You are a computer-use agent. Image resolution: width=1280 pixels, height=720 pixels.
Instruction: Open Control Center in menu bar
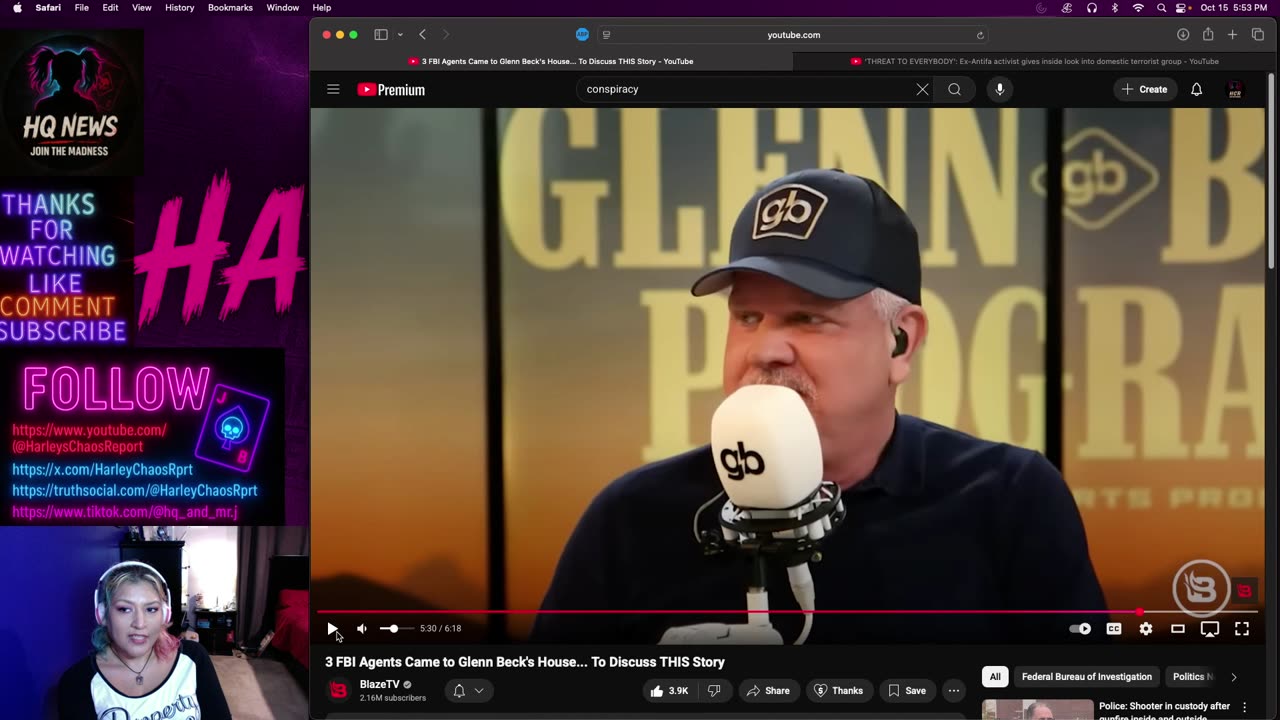coord(1183,7)
